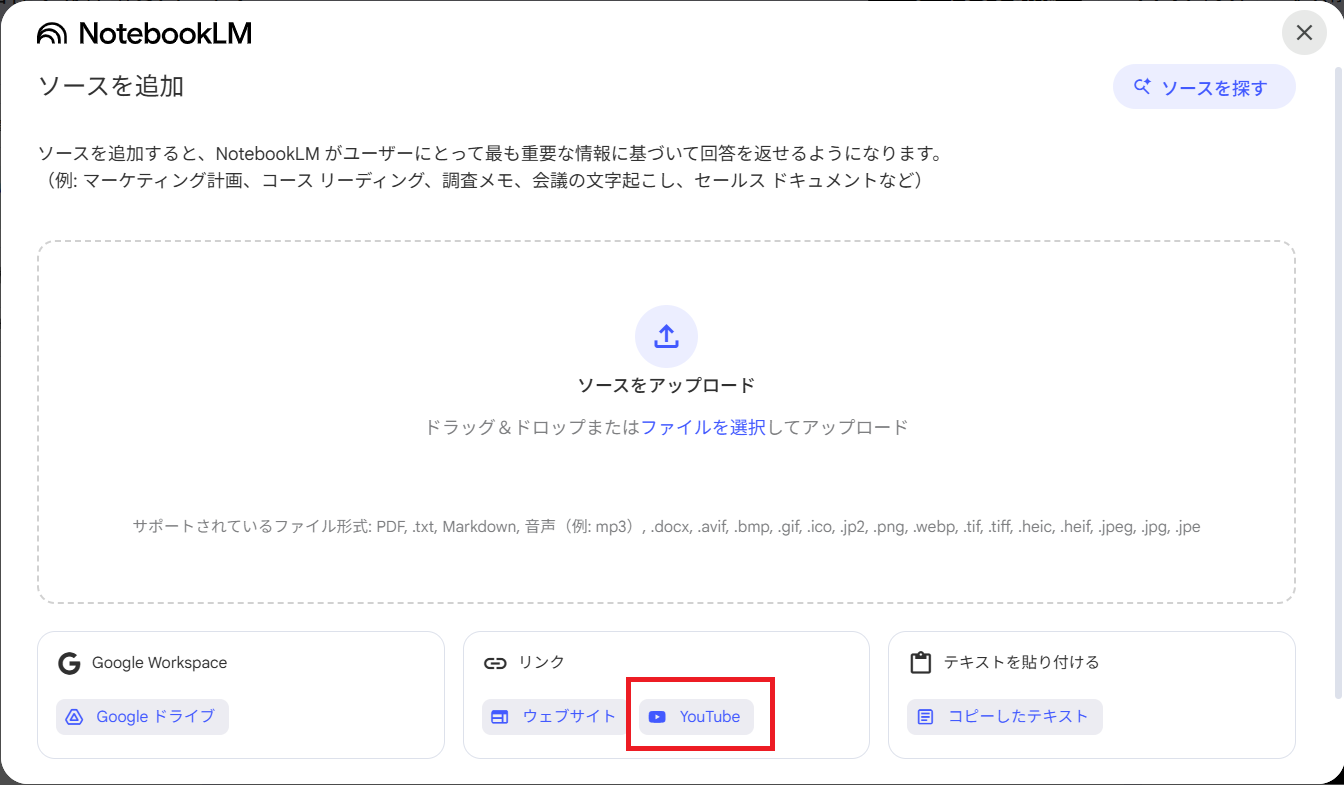Click the NotebookLM logo icon
Viewport: 1344px width, 785px height.
pos(53,34)
